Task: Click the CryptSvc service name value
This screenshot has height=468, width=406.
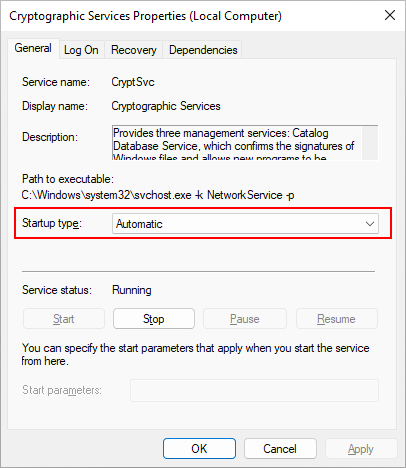Action: coord(133,82)
